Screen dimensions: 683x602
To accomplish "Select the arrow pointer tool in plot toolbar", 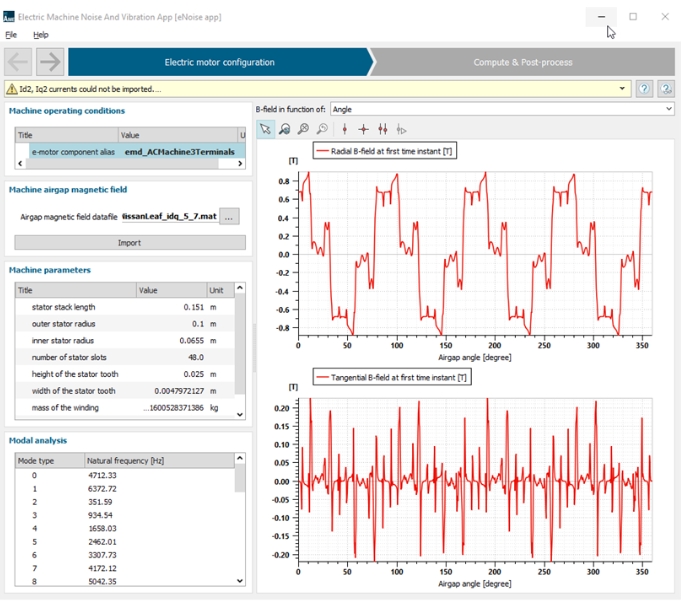I will (265, 129).
